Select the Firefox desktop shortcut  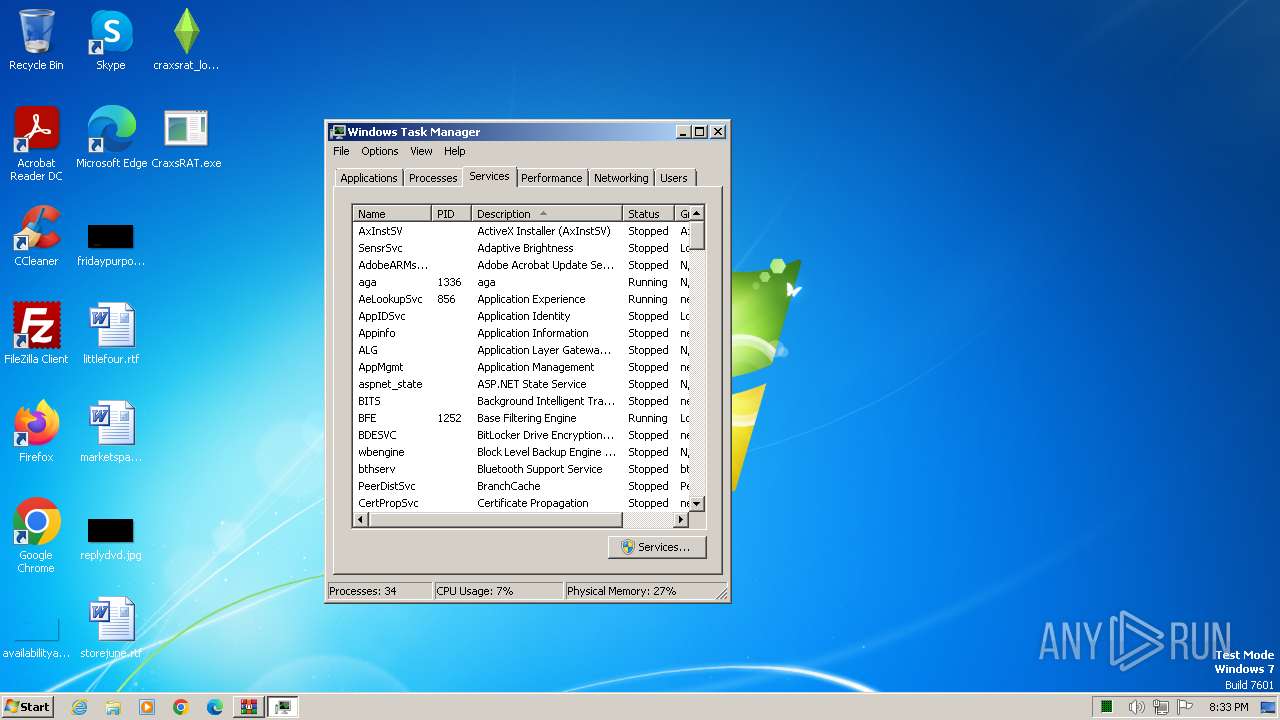36,432
